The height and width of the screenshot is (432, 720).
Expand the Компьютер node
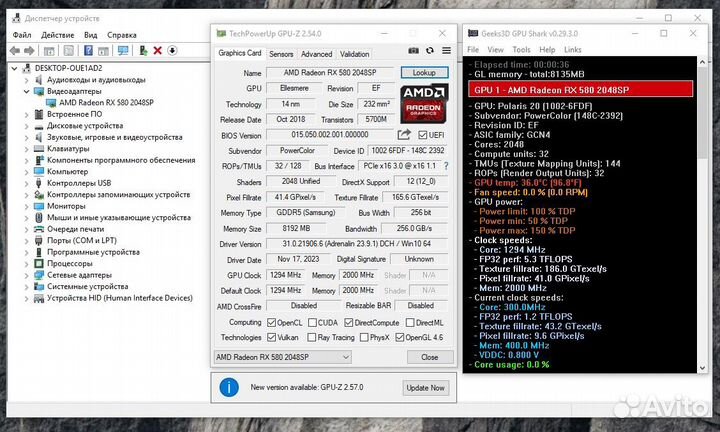(26, 172)
